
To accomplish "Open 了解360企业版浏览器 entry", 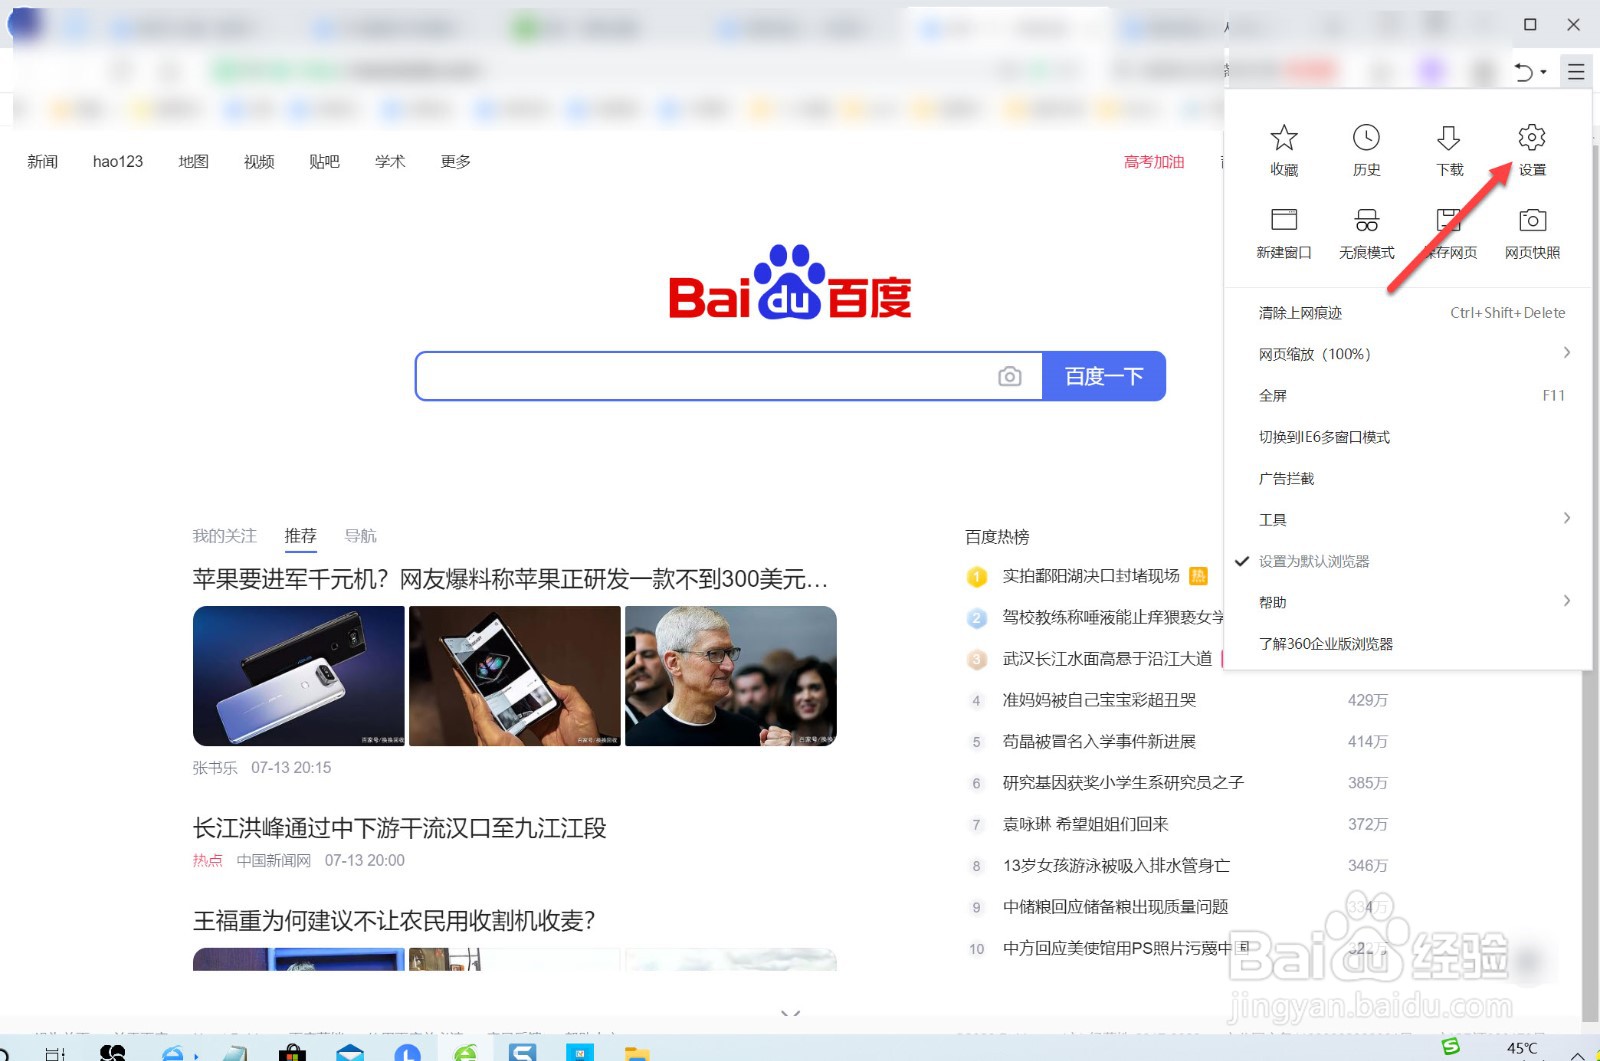I will click(1408, 644).
